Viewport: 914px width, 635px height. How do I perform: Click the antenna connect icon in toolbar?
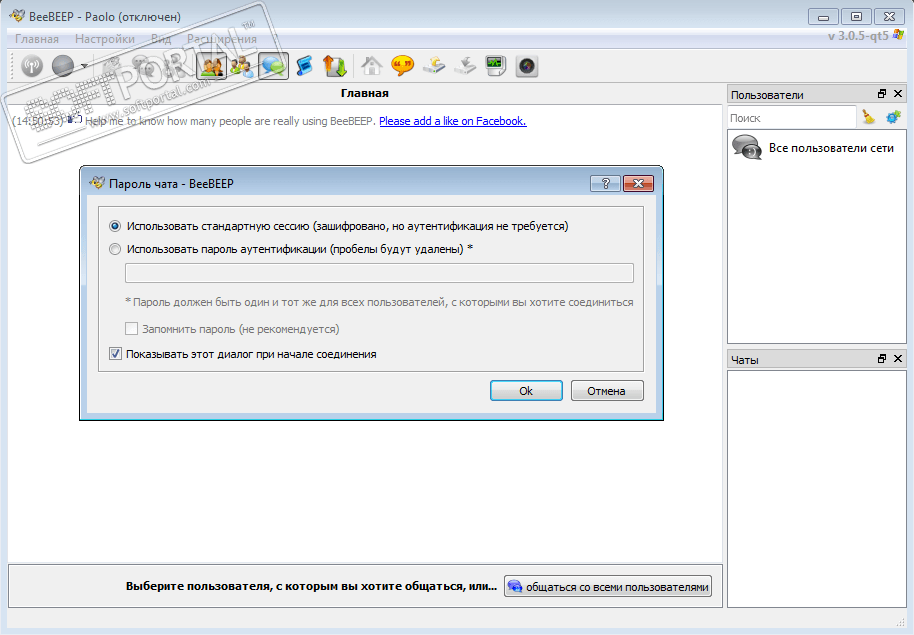[32, 66]
